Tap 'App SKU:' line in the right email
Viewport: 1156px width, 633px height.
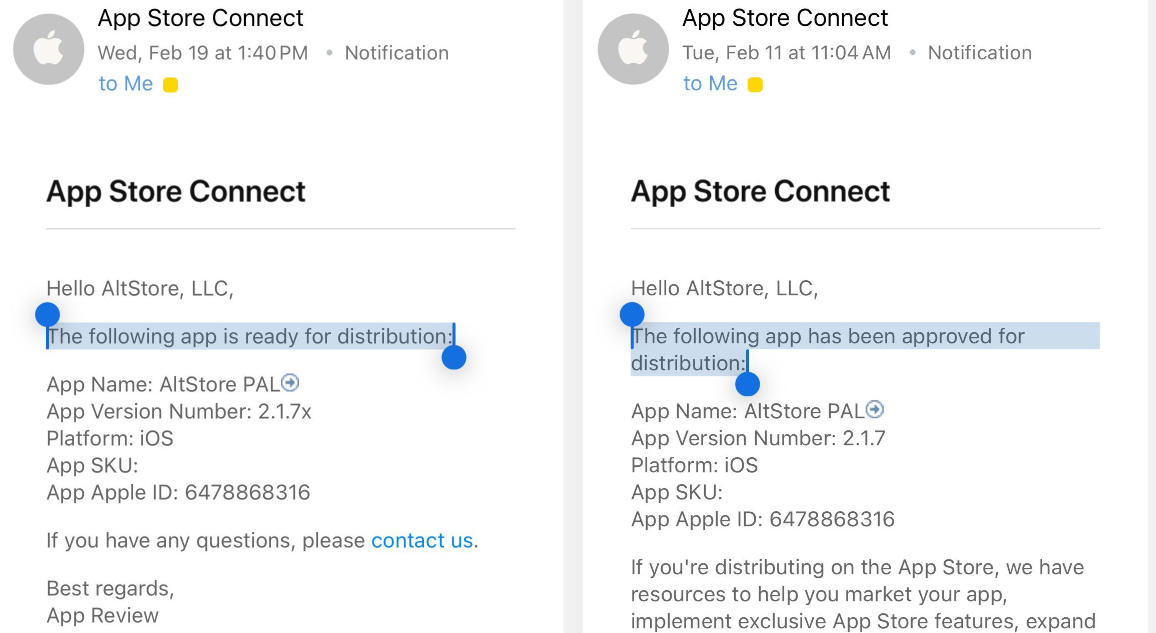tap(677, 492)
